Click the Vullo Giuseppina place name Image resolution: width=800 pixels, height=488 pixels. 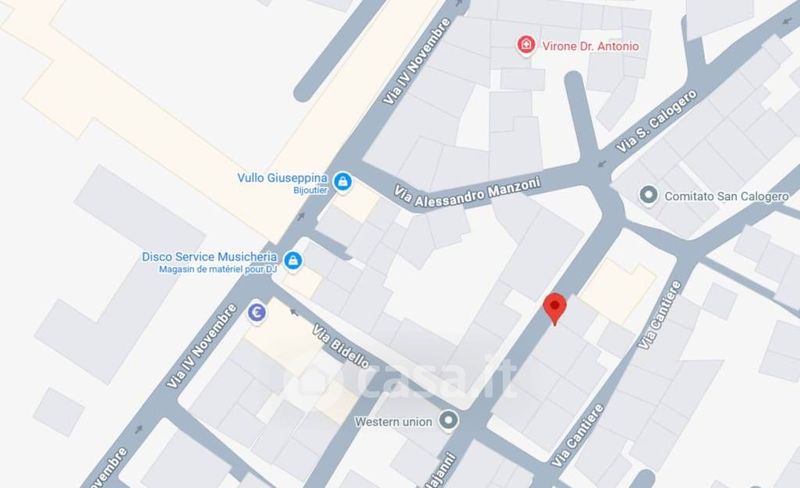[282, 178]
